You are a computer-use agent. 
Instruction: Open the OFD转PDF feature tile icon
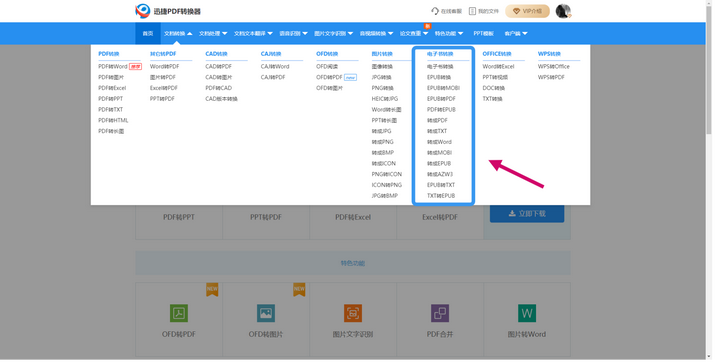(179, 313)
